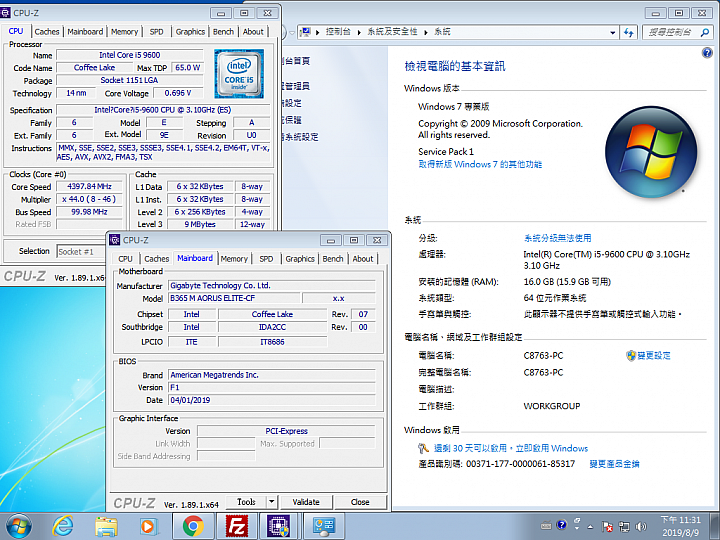Click the Tools button in CPU-Z
Viewport: 720px width, 540px height.
pos(247,502)
